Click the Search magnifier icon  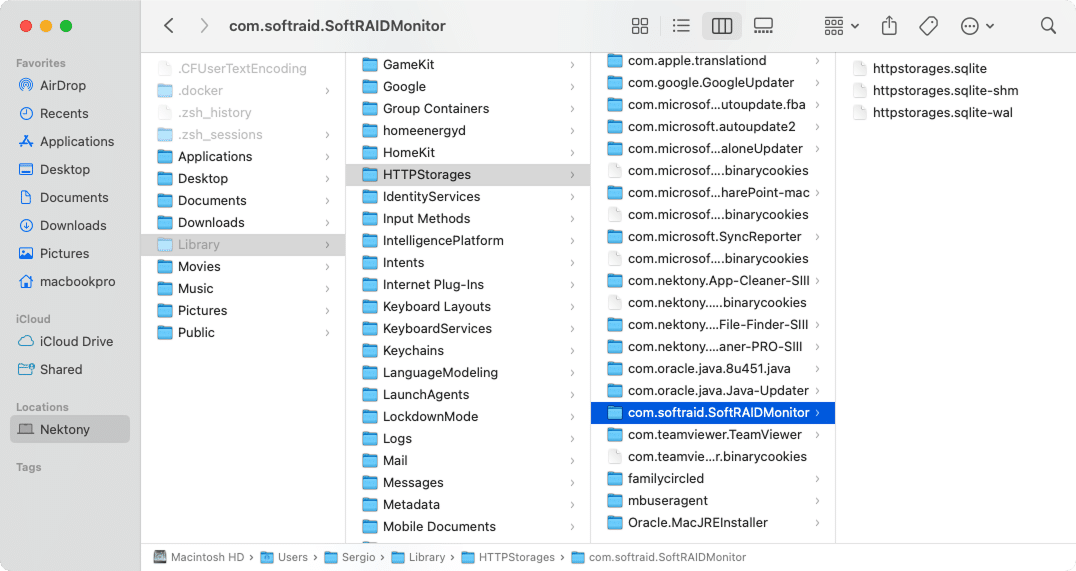[1048, 26]
